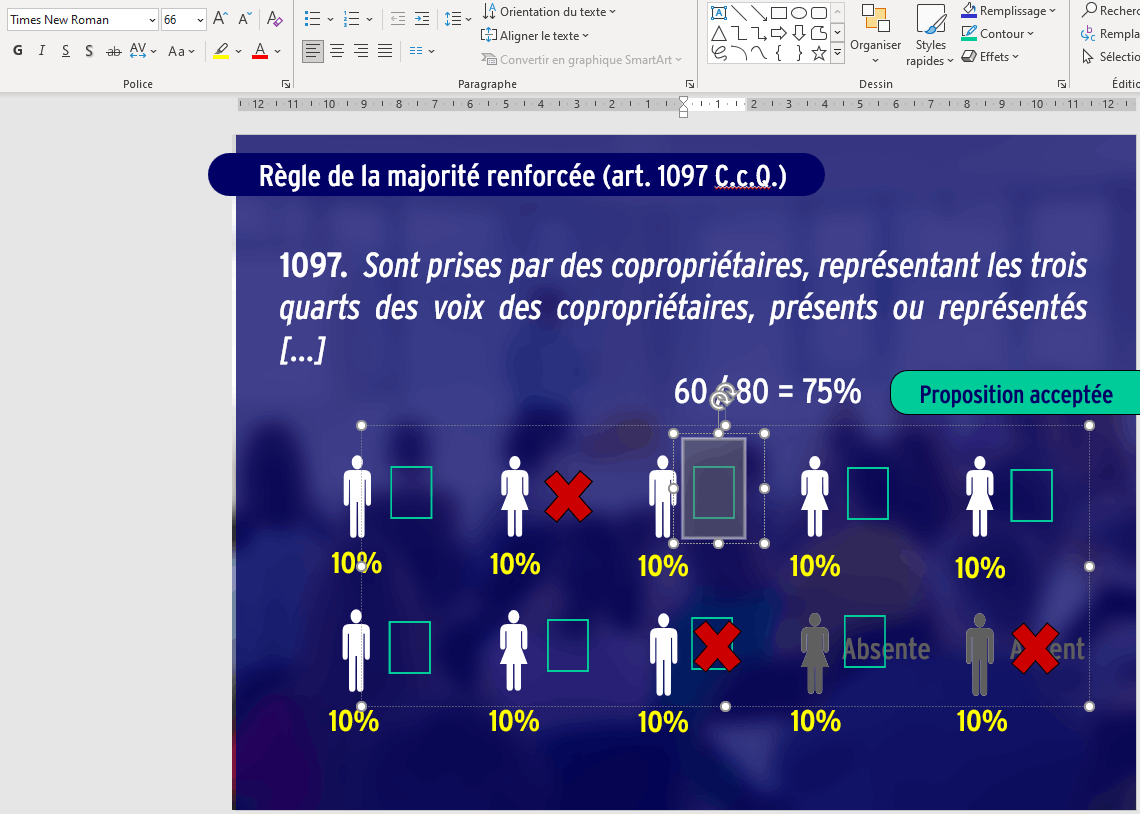Expand the font color options arrow
This screenshot has height=814, width=1140.
pyautogui.click(x=278, y=52)
